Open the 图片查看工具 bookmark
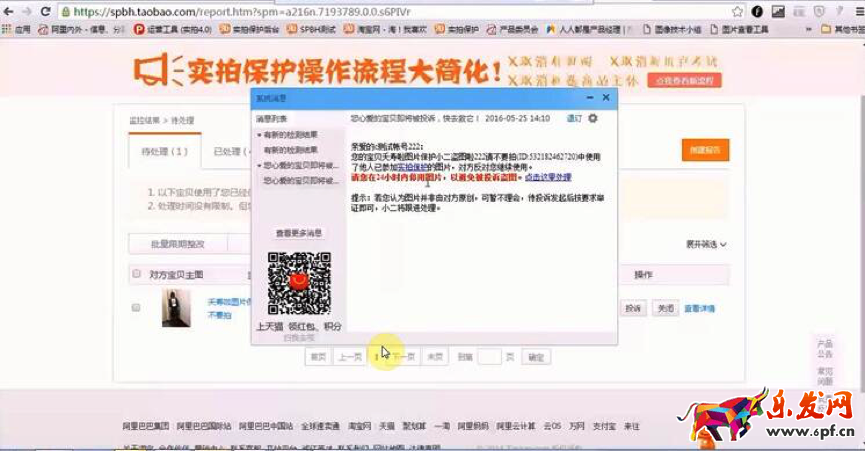The width and height of the screenshot is (865, 452). point(739,29)
